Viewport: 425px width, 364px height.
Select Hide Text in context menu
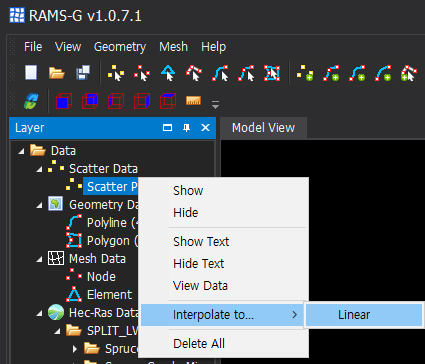198,263
